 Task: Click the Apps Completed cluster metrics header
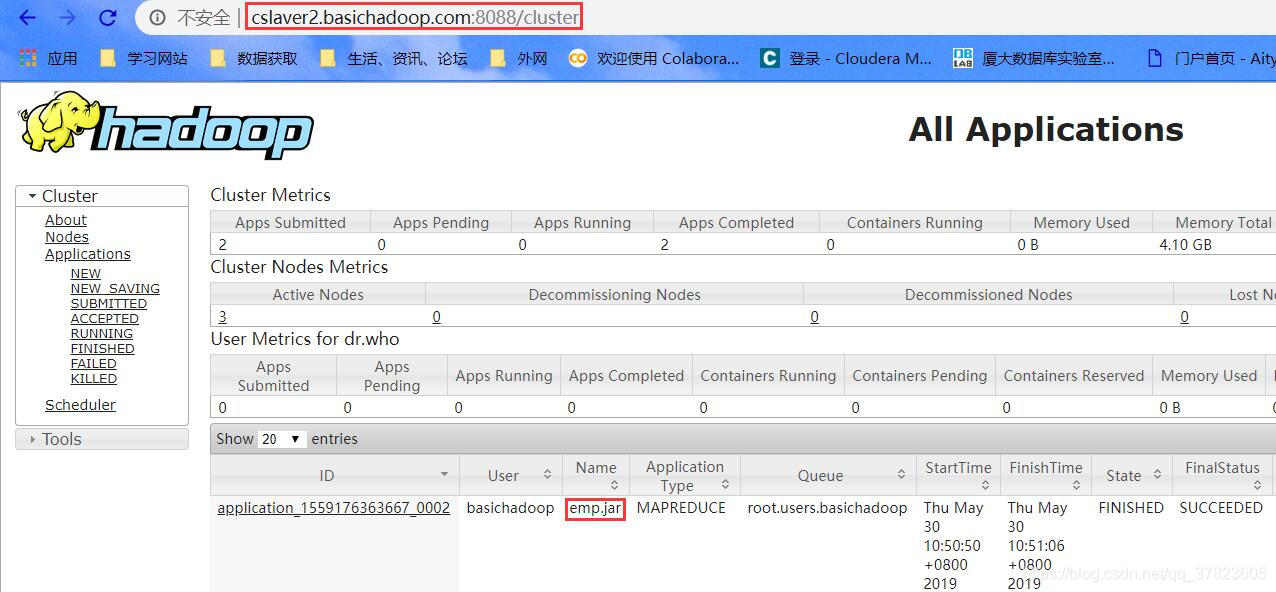pyautogui.click(x=736, y=222)
